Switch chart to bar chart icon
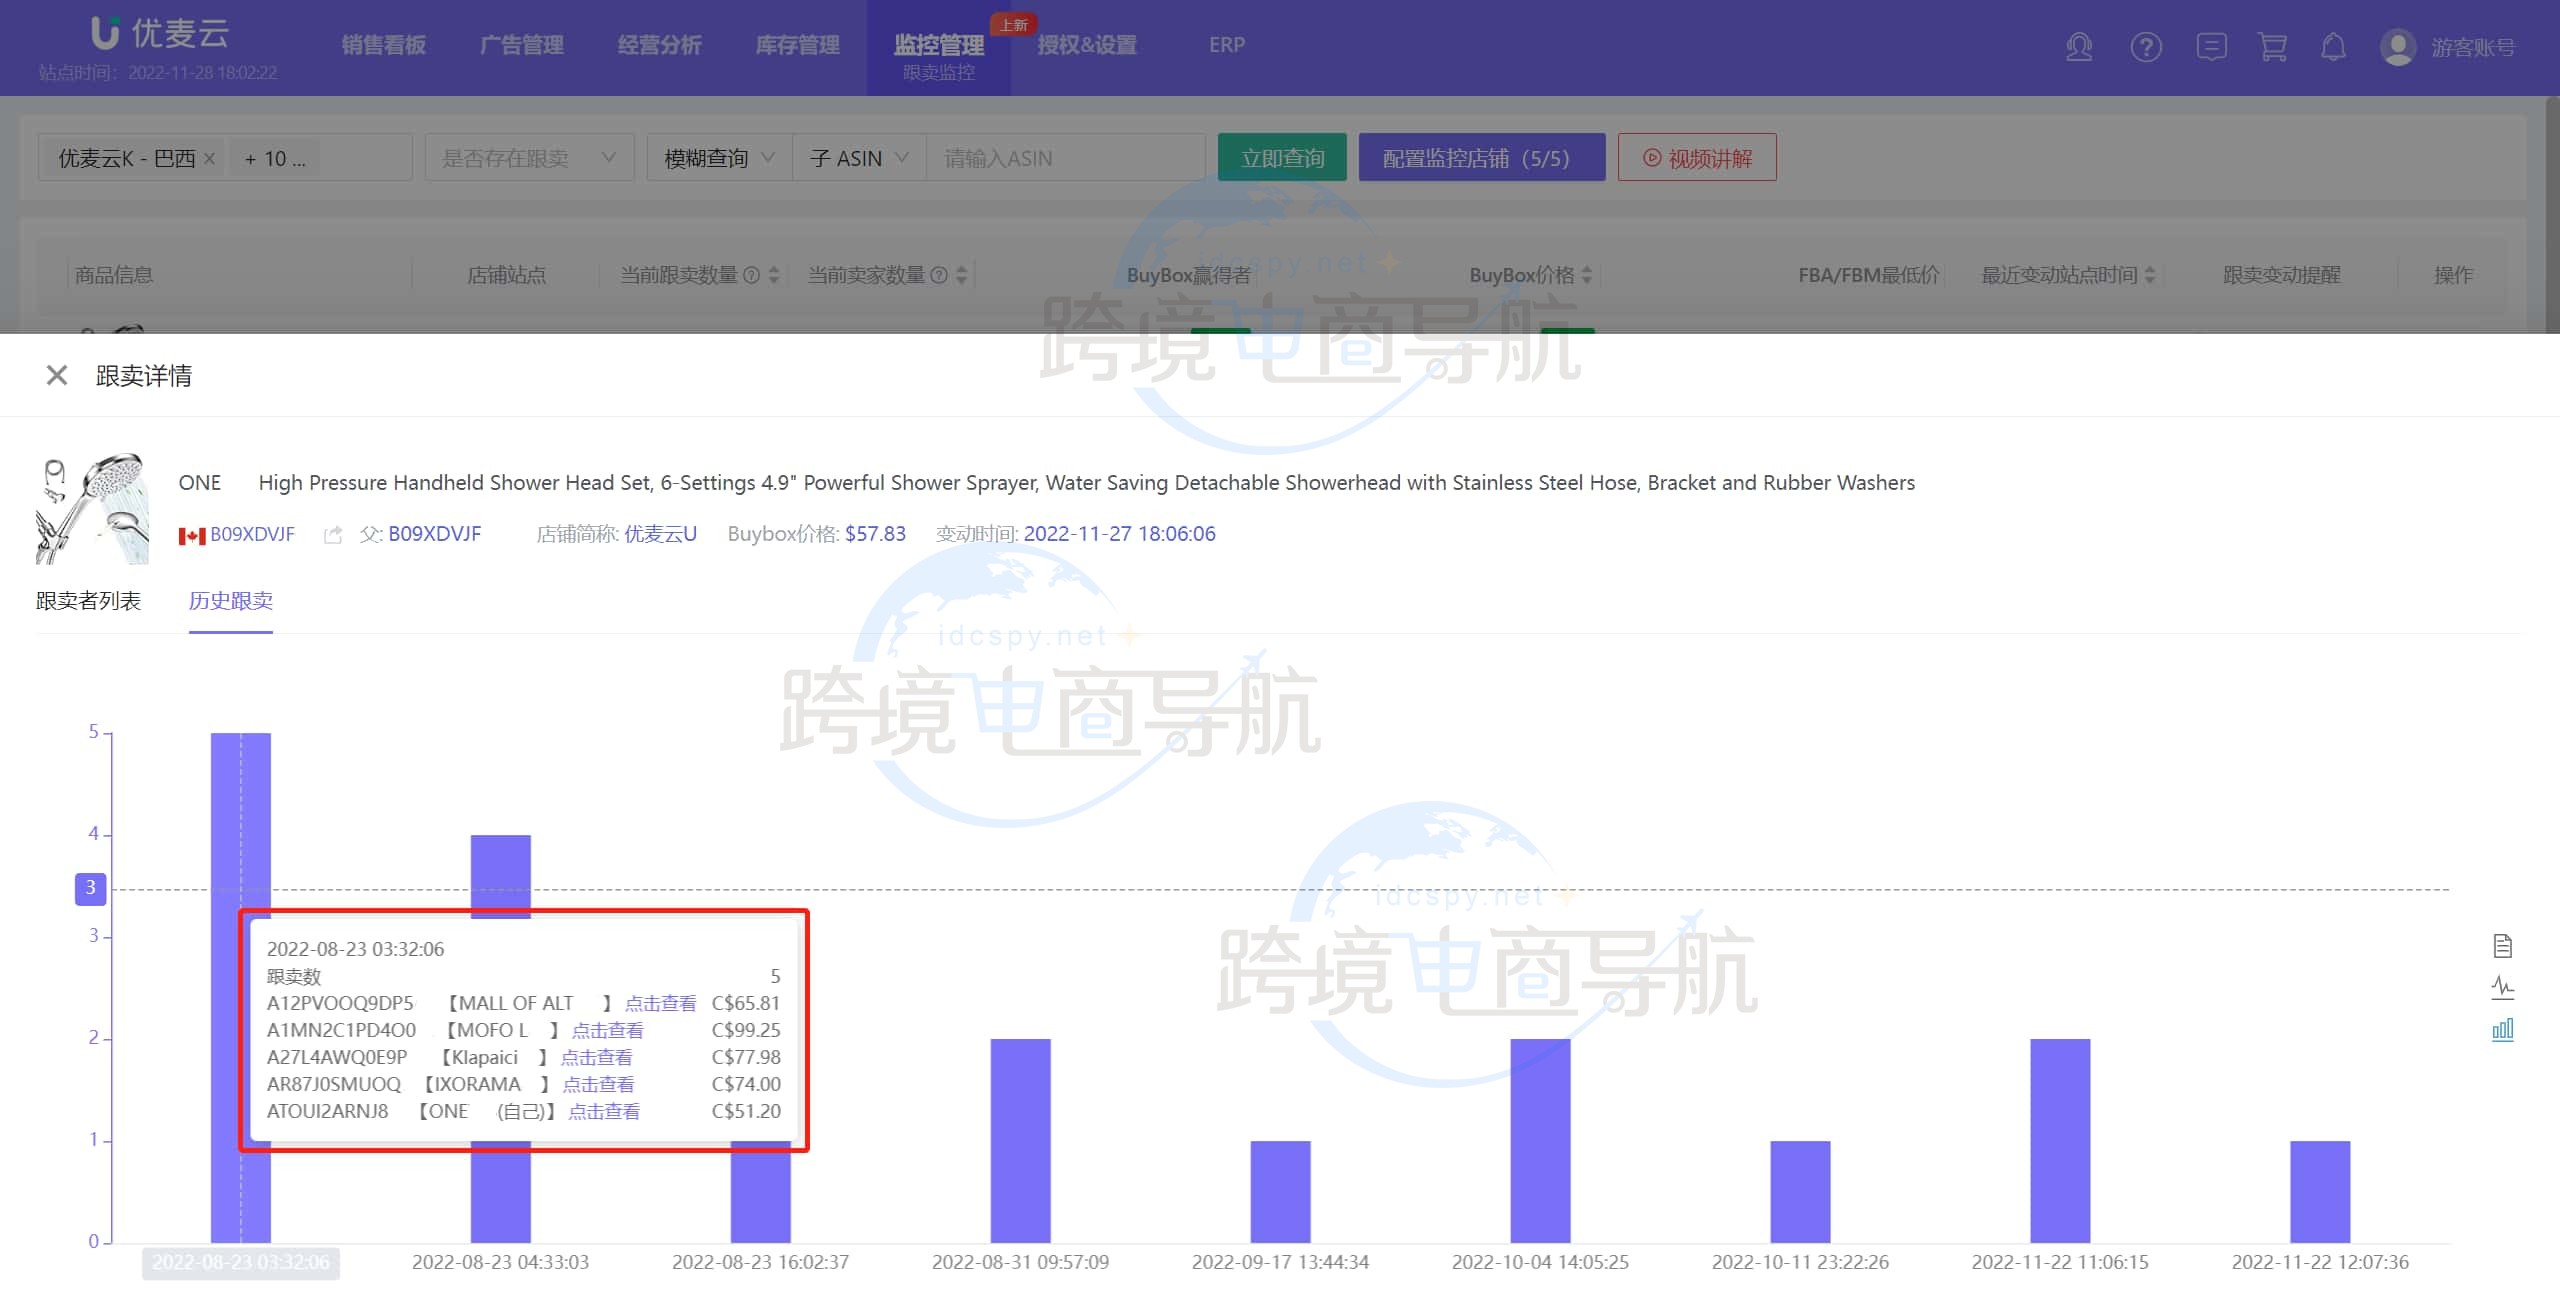This screenshot has height=1296, width=2560. 2502,1030
